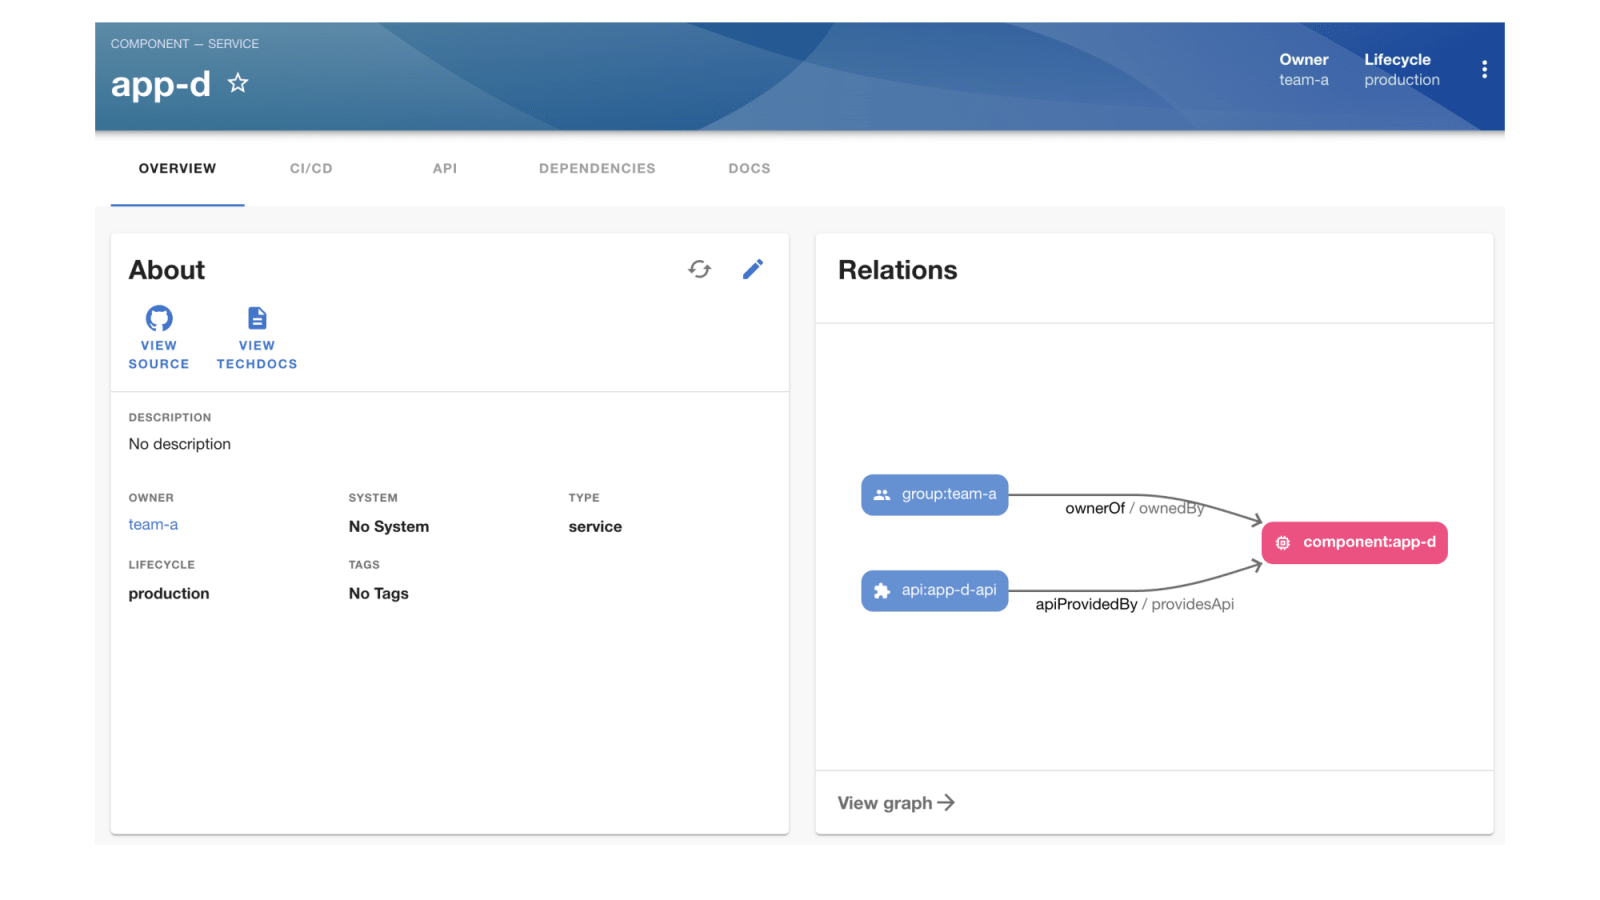Click the 'apiProvidedBy / providesApi' edge label
1600x900 pixels.
1134,604
